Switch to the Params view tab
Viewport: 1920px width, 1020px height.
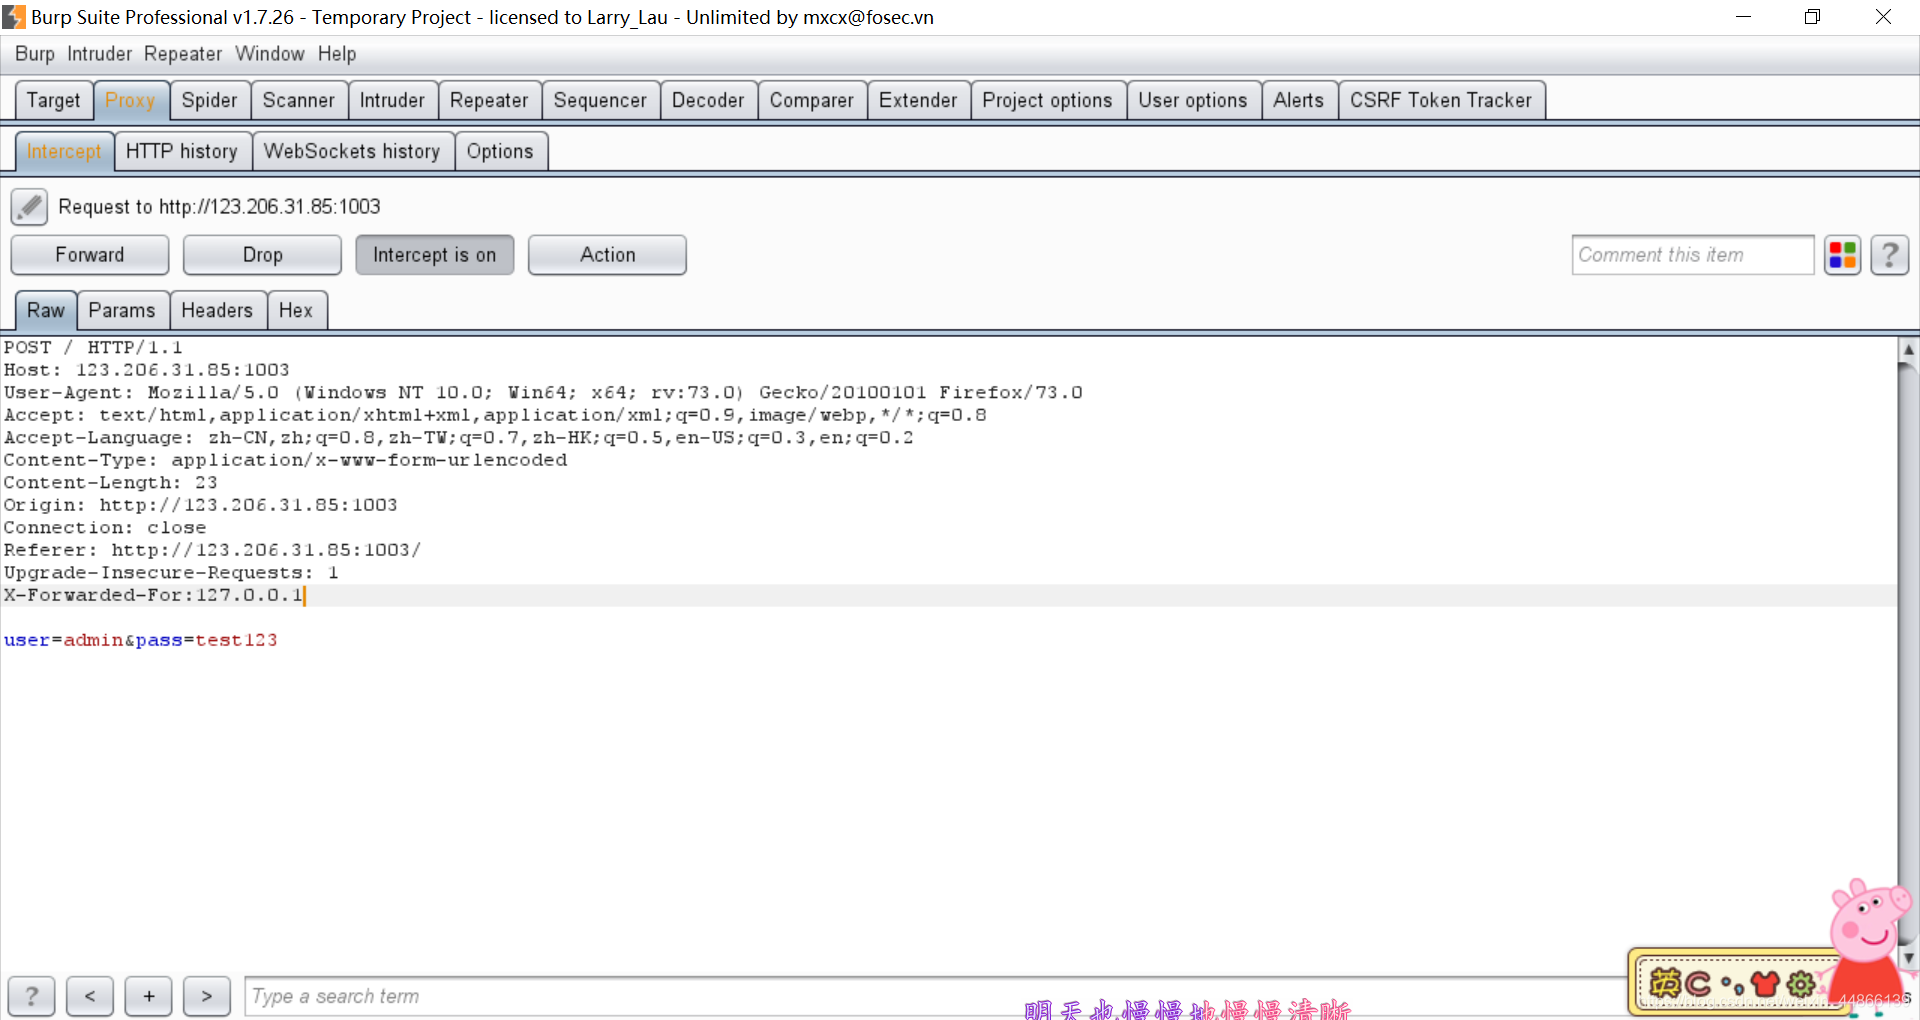coord(122,310)
